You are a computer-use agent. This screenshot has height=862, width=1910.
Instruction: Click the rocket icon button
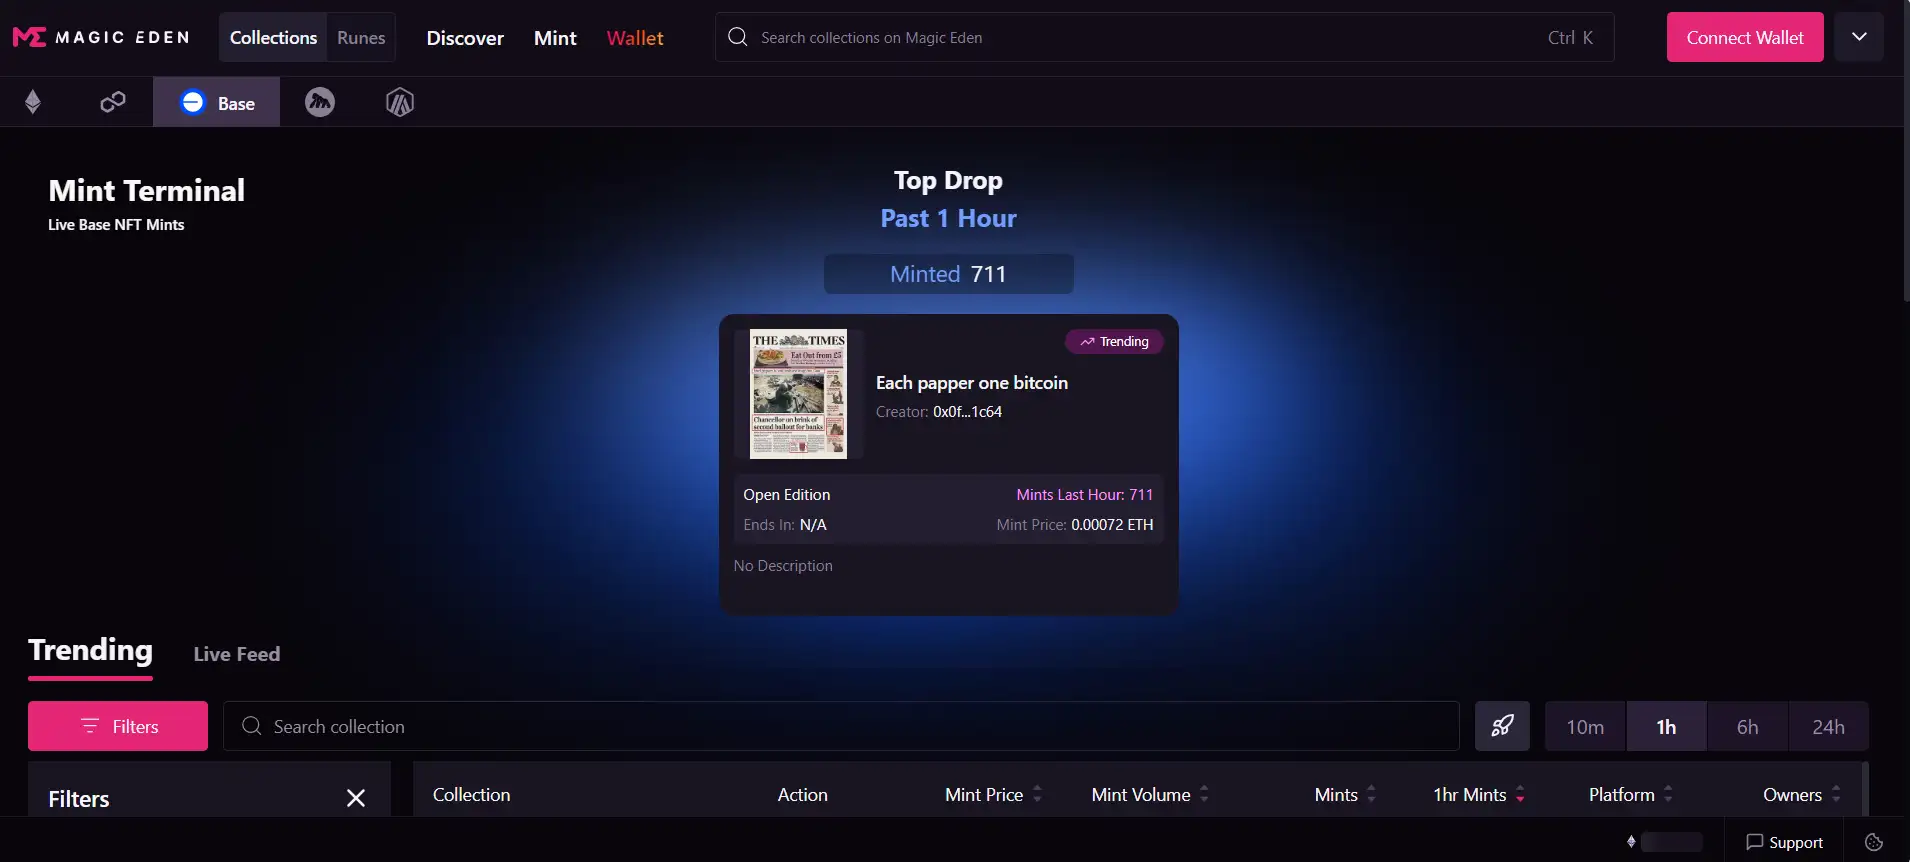pyautogui.click(x=1502, y=726)
